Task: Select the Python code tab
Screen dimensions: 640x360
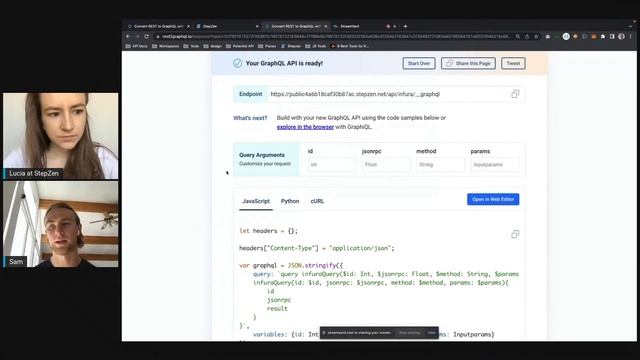Action: tap(290, 201)
